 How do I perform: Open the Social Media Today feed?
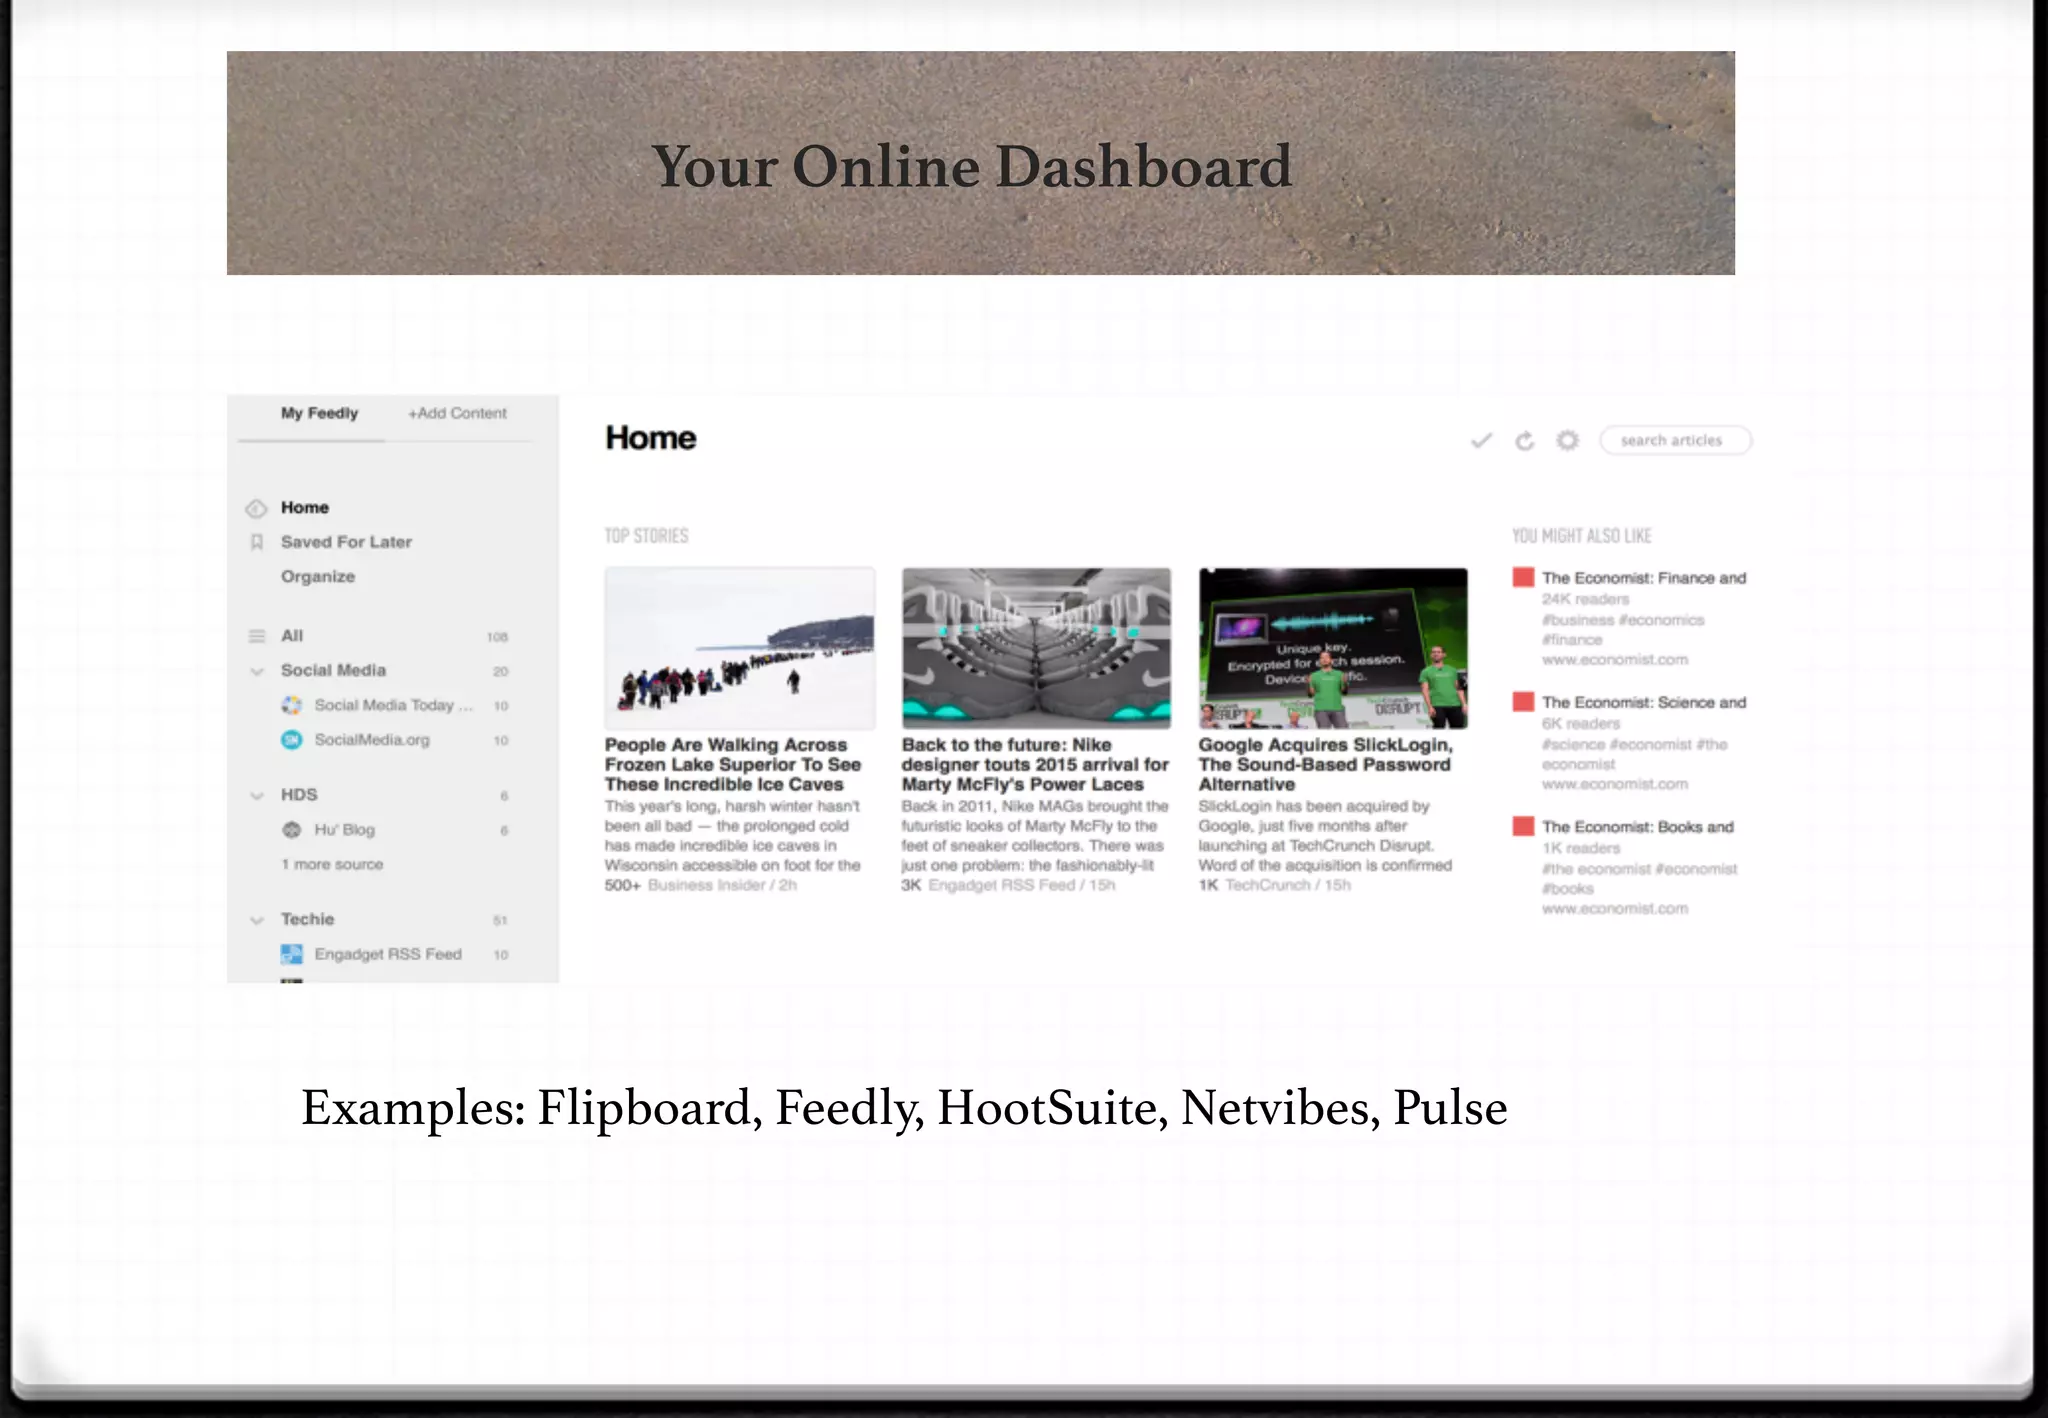(x=394, y=705)
